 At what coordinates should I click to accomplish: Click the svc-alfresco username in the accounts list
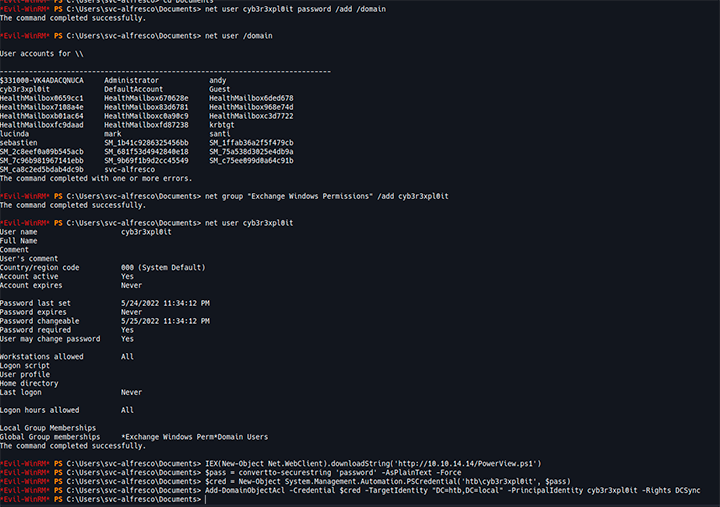129,169
